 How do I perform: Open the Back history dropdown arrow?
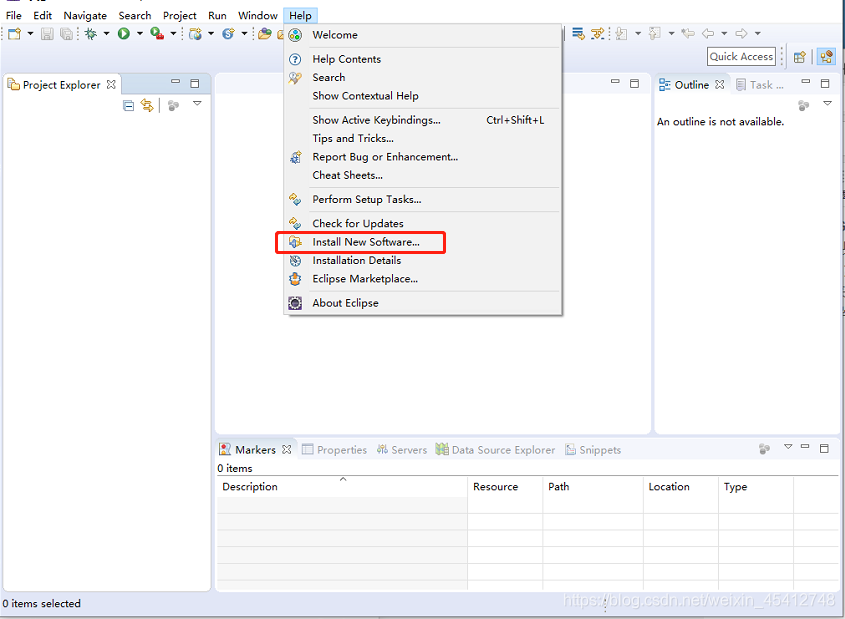click(724, 34)
